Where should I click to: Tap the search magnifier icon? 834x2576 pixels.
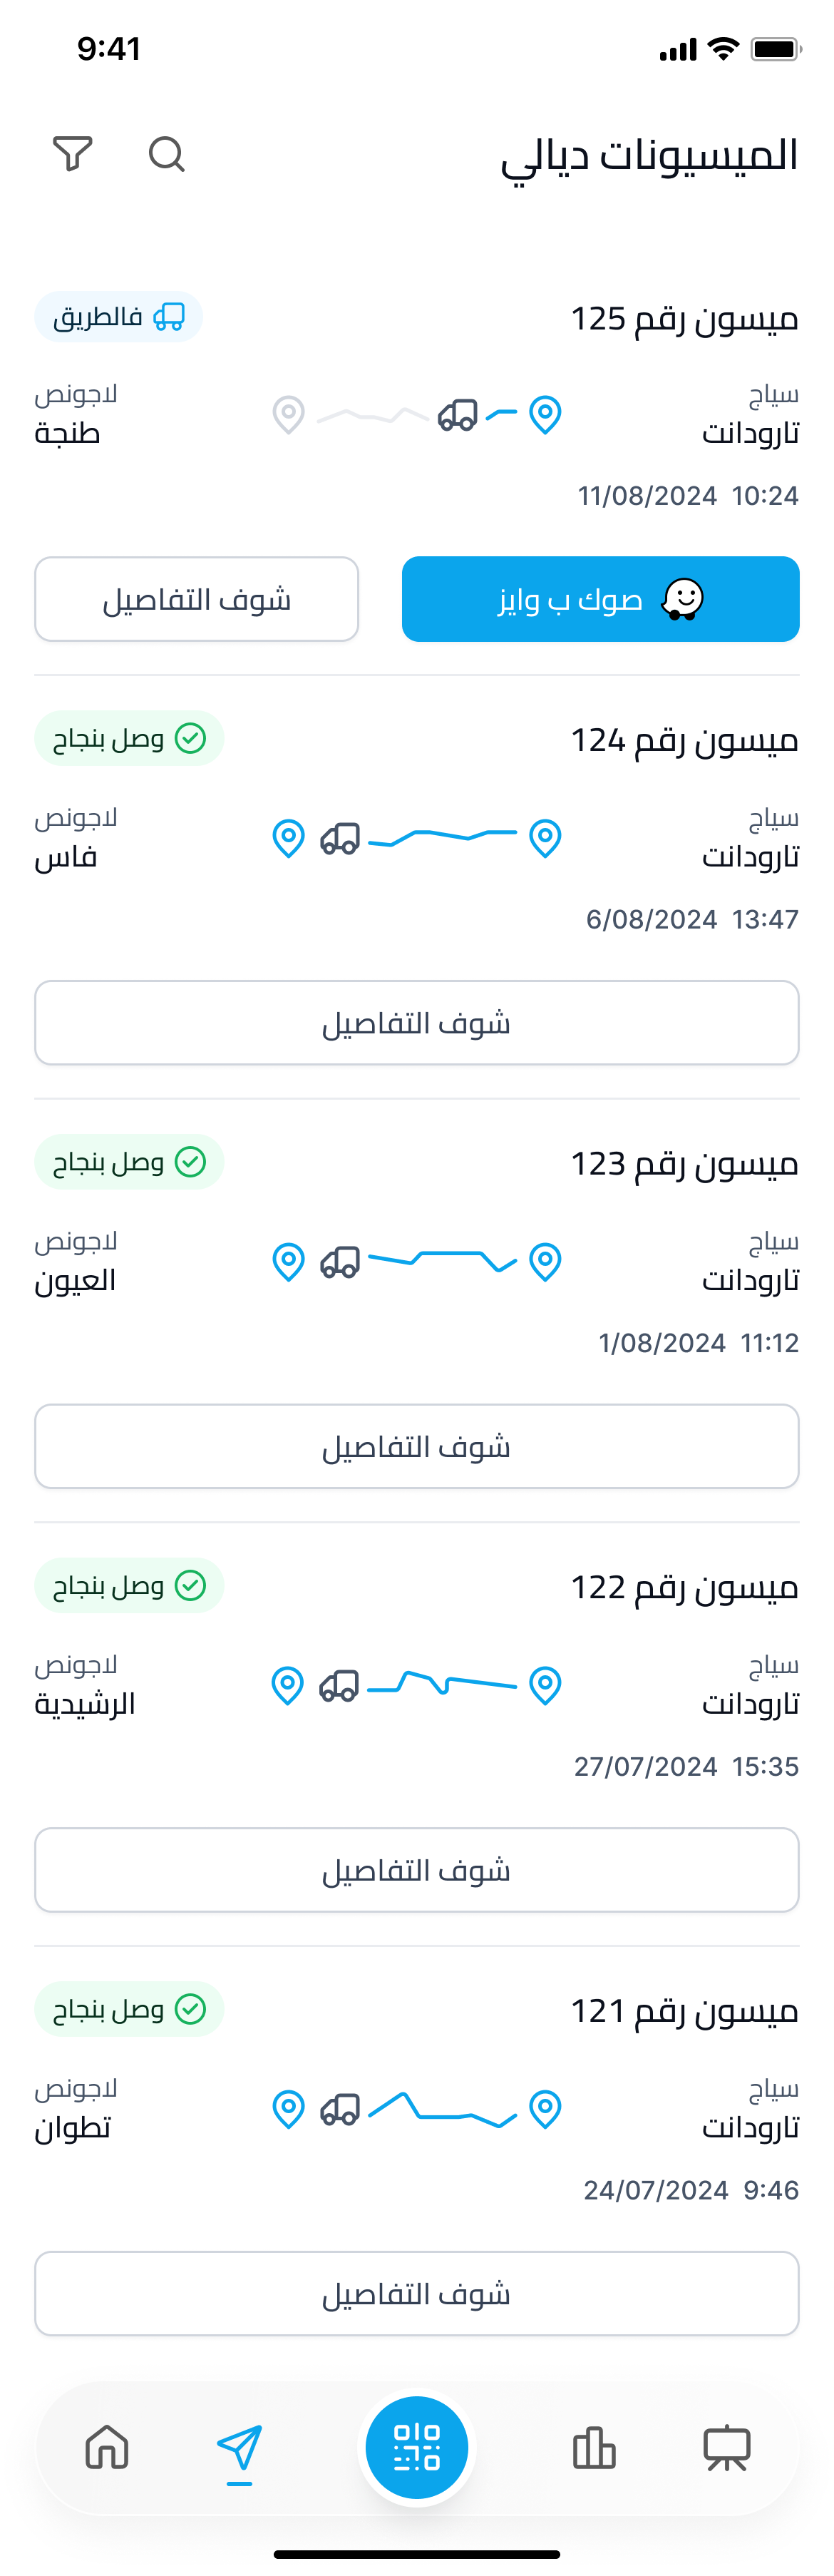pyautogui.click(x=166, y=155)
